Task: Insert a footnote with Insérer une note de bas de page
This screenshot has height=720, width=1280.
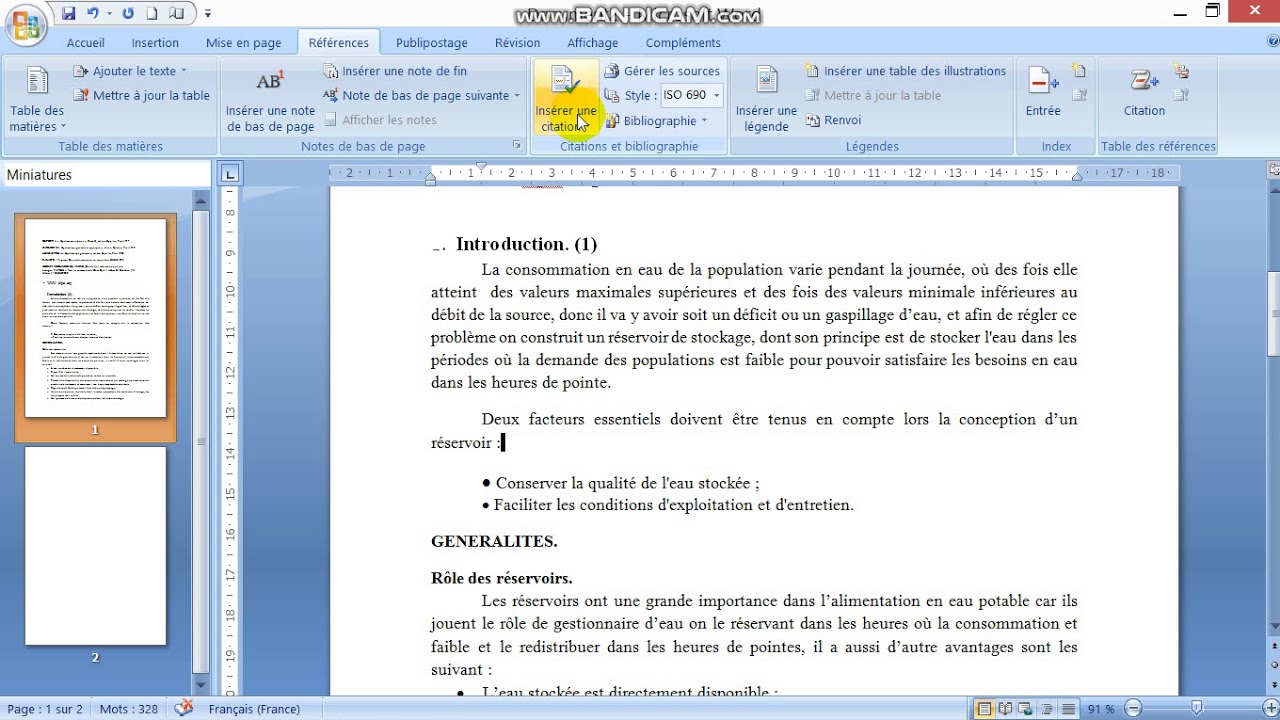Action: (270, 99)
